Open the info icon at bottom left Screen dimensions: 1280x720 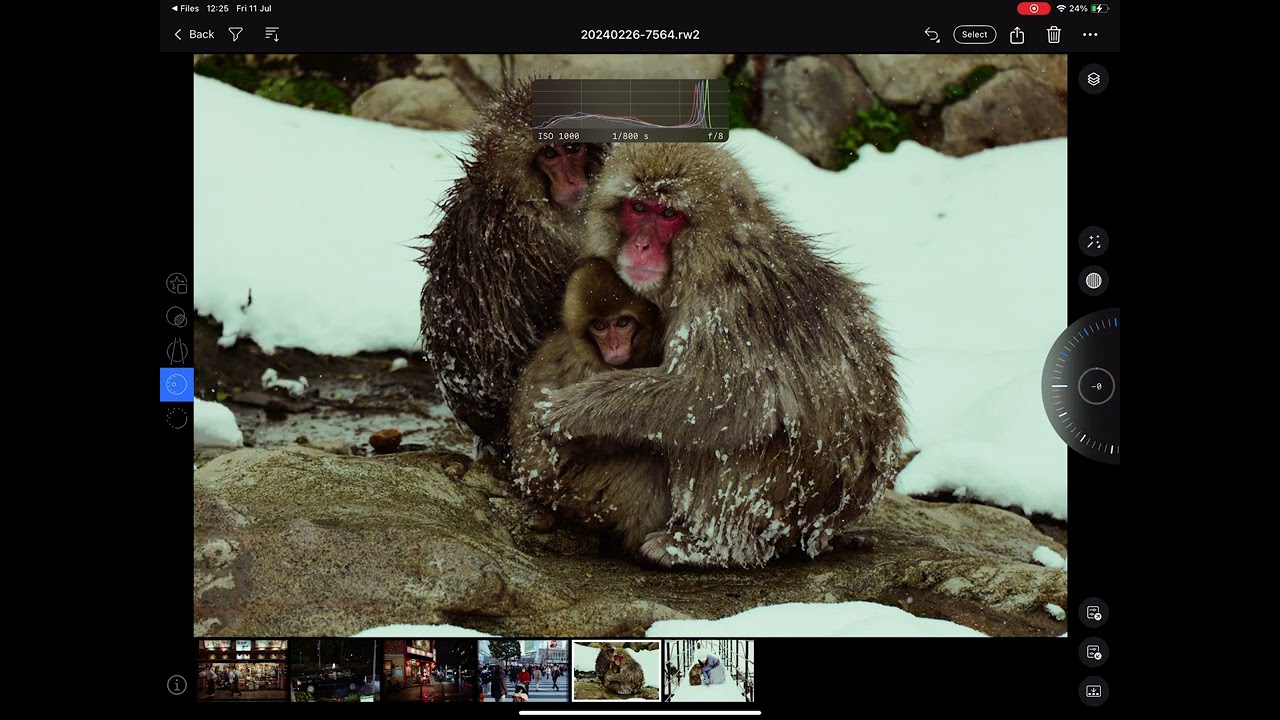(x=177, y=685)
